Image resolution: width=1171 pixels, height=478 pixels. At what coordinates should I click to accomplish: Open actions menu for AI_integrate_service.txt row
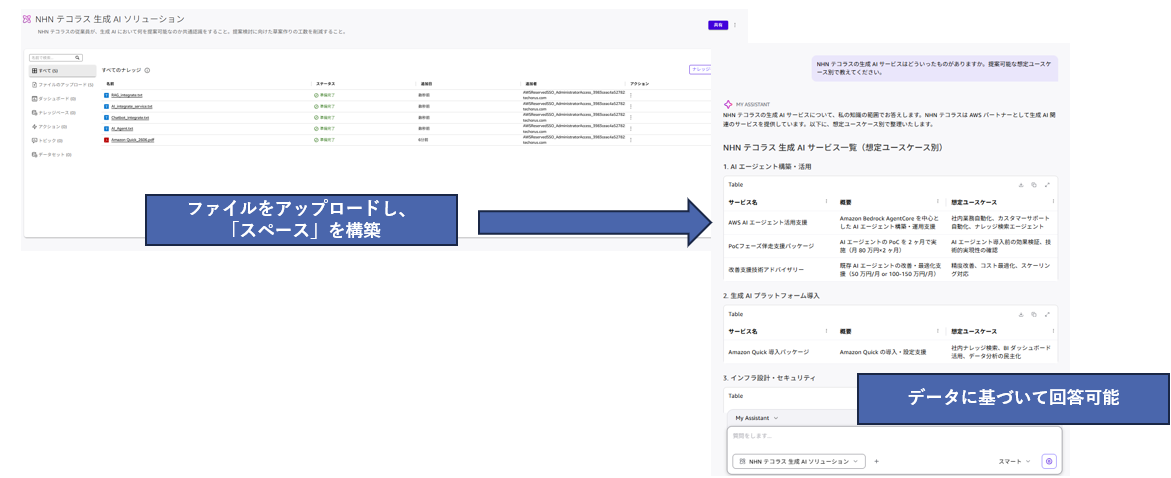[631, 107]
